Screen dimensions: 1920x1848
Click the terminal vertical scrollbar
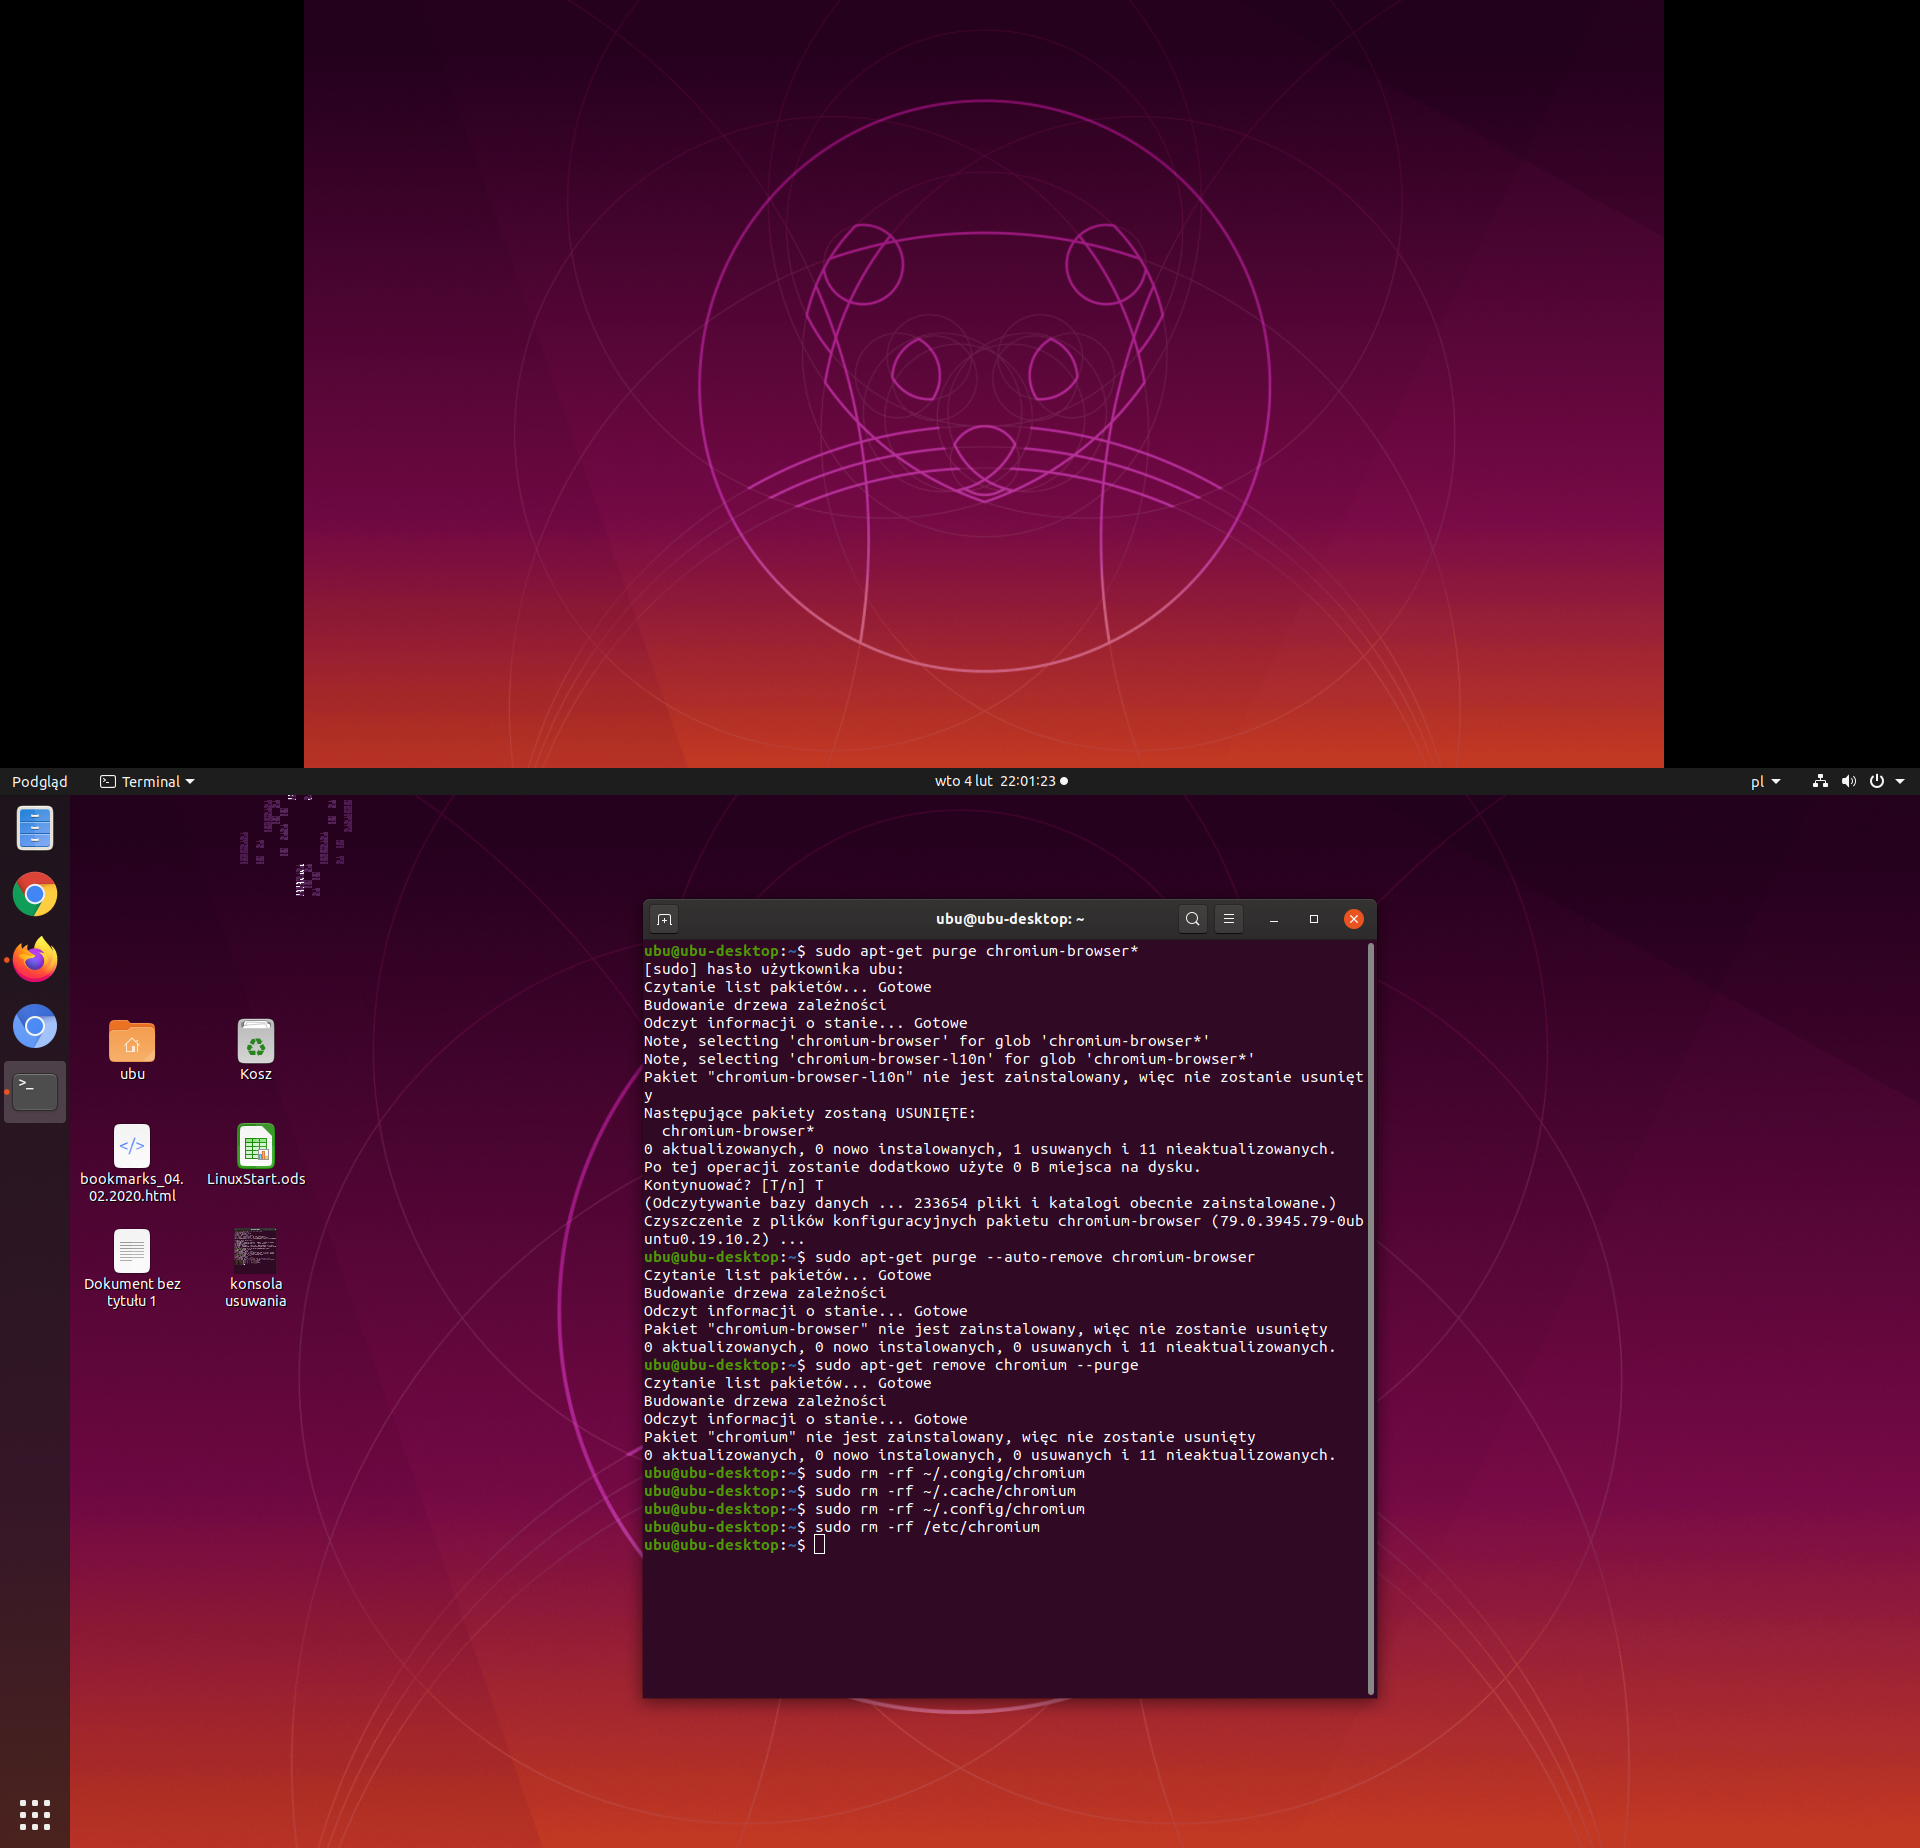pos(1370,1318)
